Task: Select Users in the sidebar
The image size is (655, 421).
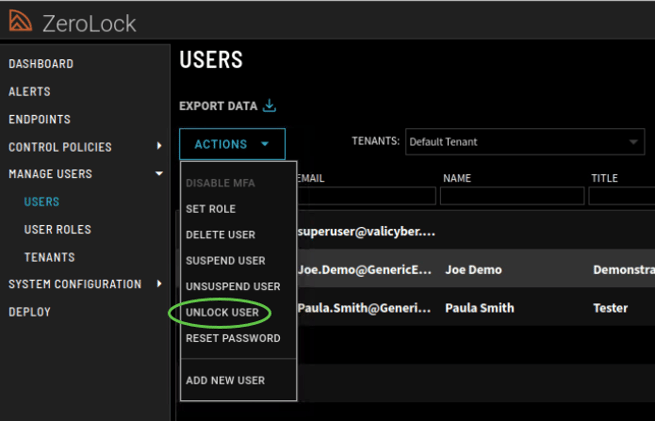Action: (x=42, y=202)
